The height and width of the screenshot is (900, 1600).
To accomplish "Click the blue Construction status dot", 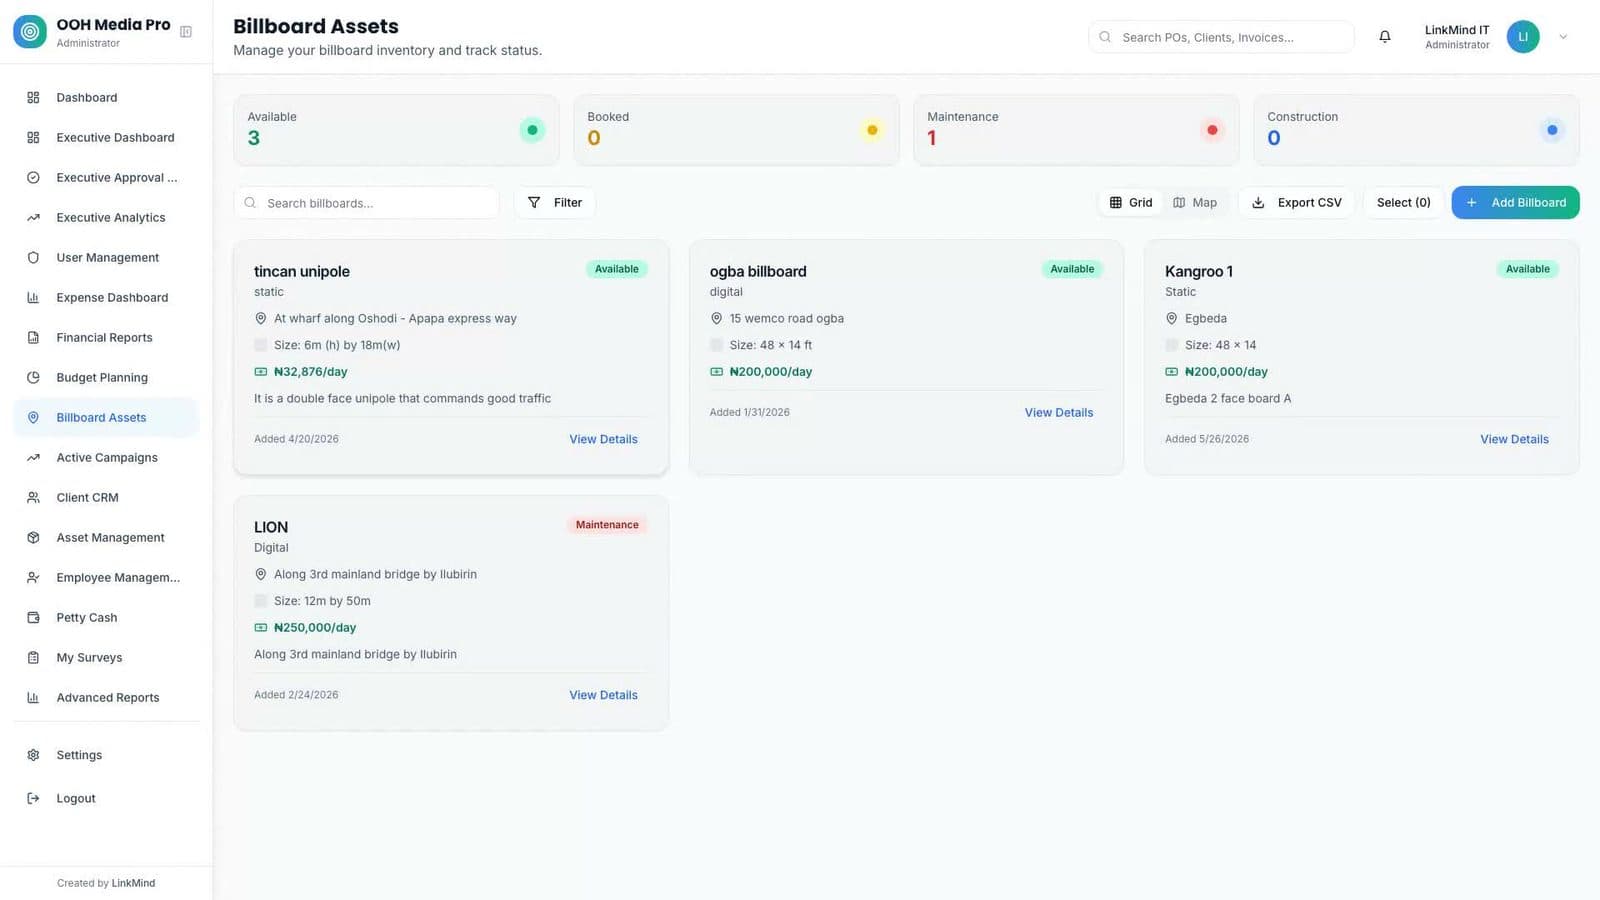I will click(1552, 130).
